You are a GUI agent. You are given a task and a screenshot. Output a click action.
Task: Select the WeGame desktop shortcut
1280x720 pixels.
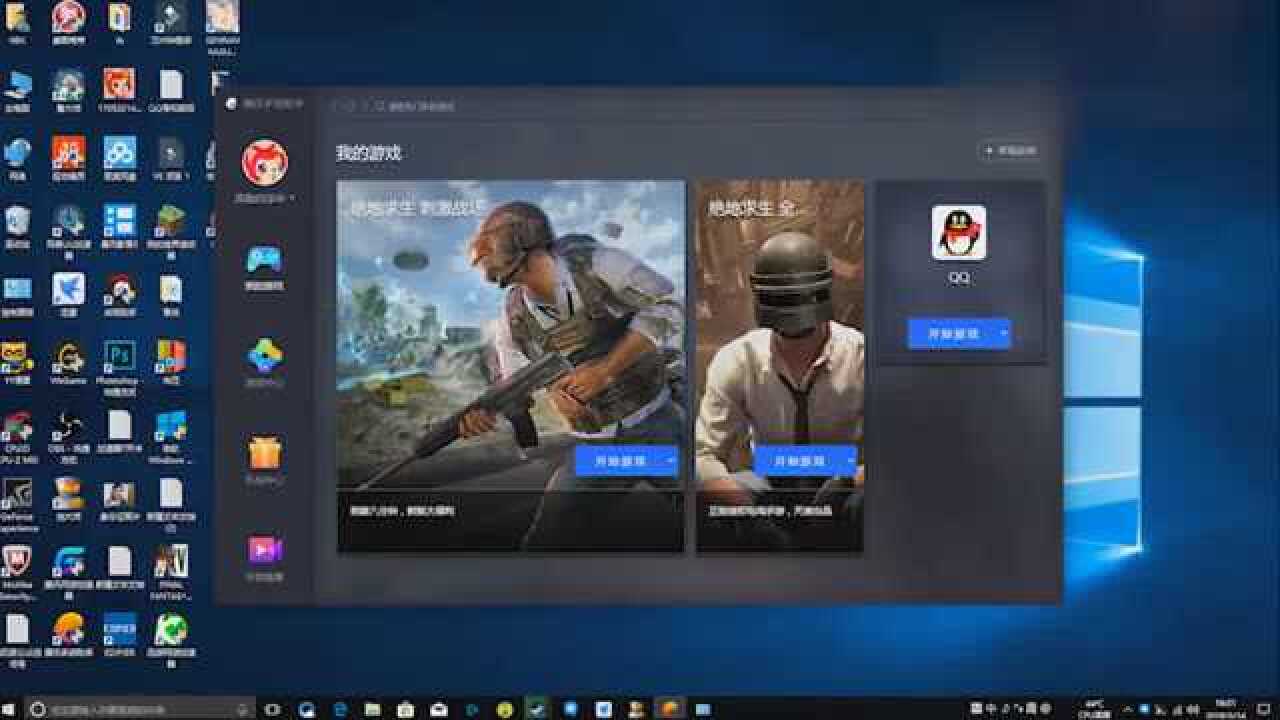point(68,363)
